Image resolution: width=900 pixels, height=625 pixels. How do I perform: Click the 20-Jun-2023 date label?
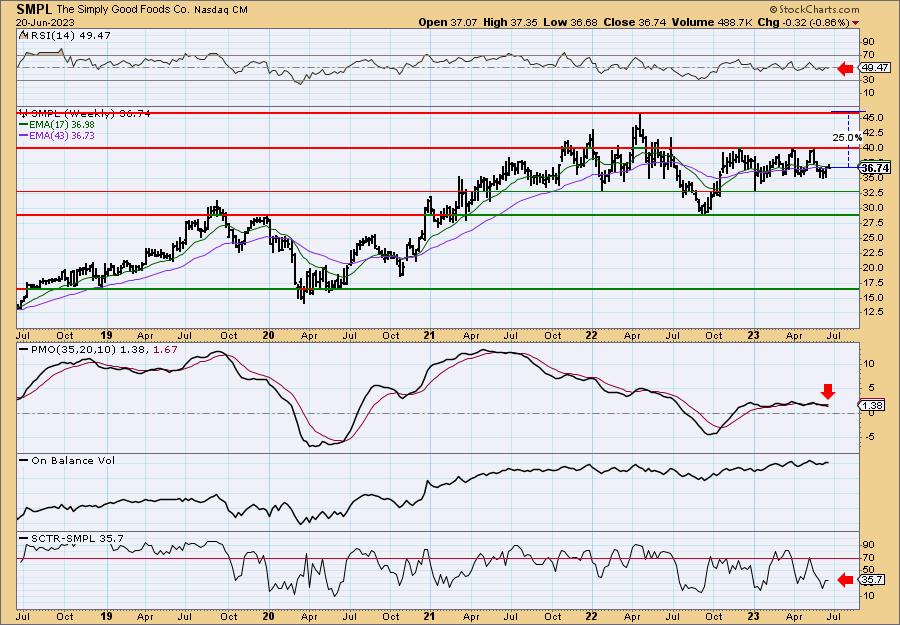tap(43, 22)
